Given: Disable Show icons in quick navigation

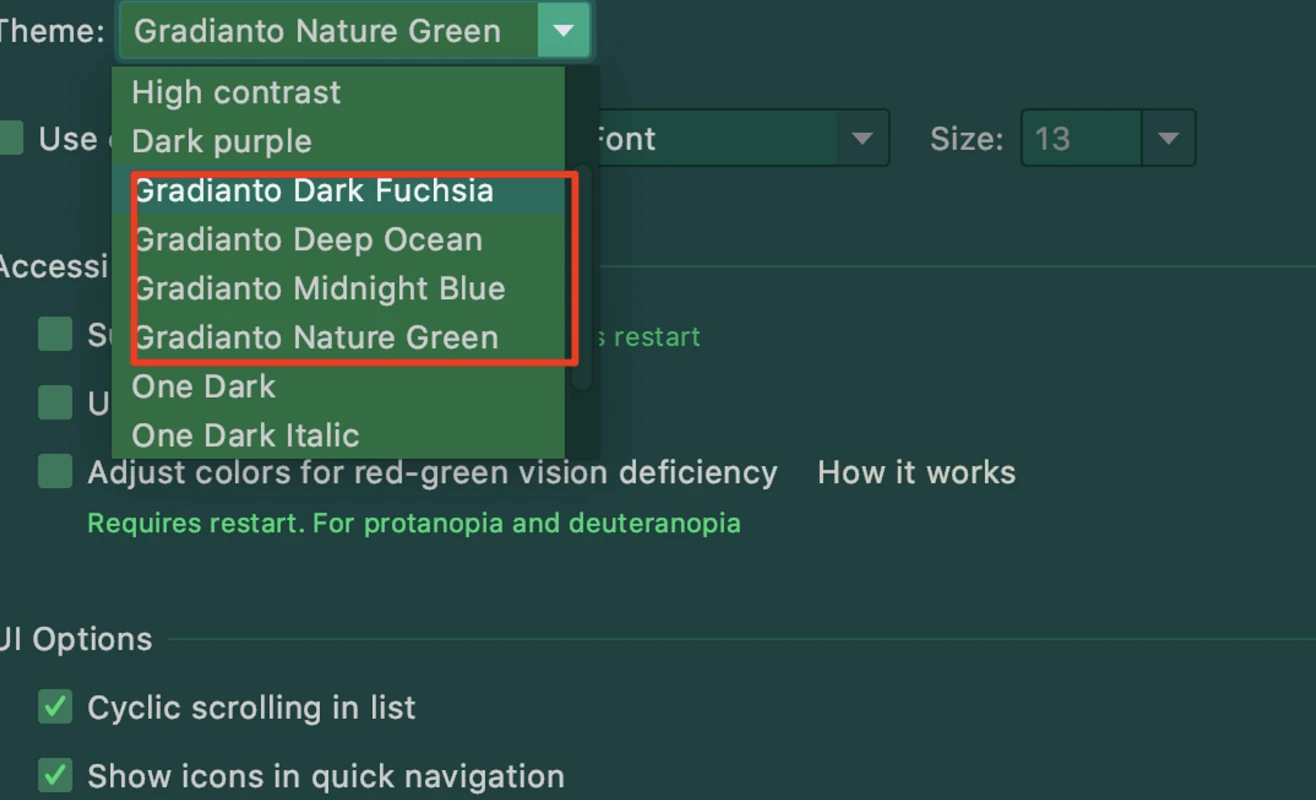Looking at the screenshot, I should (x=55, y=775).
